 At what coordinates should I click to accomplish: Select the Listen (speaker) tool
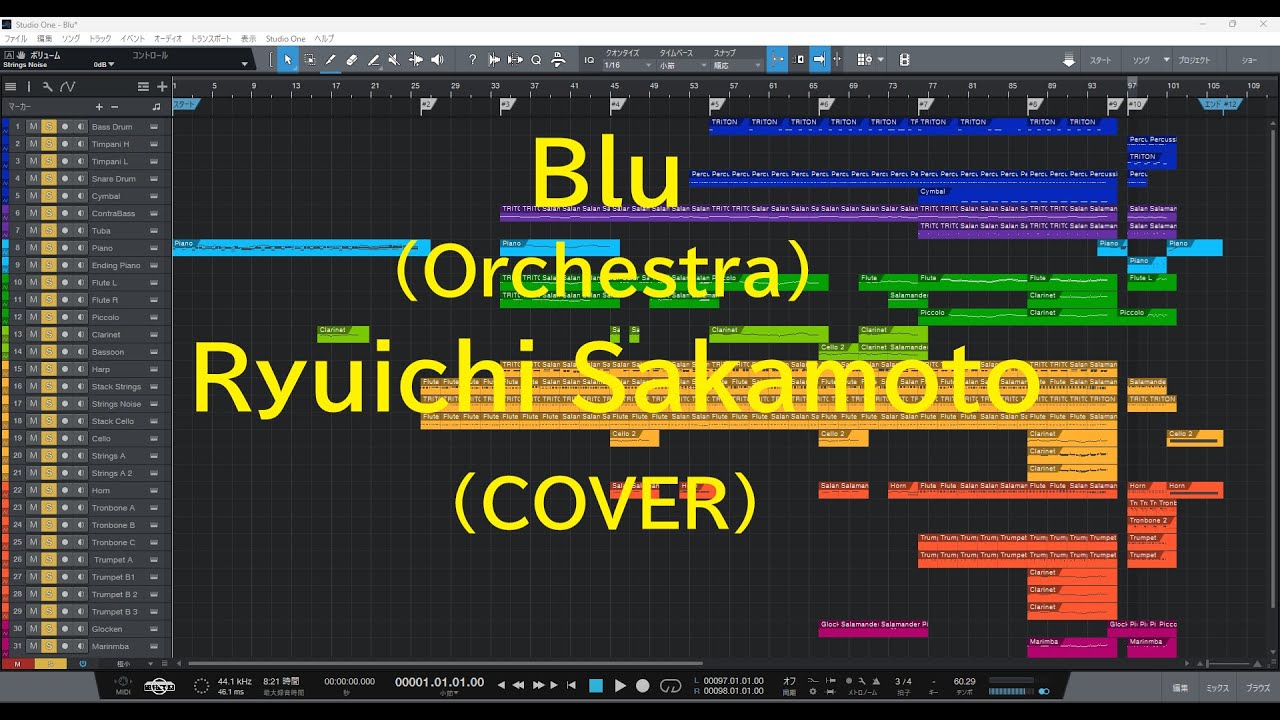pos(437,60)
